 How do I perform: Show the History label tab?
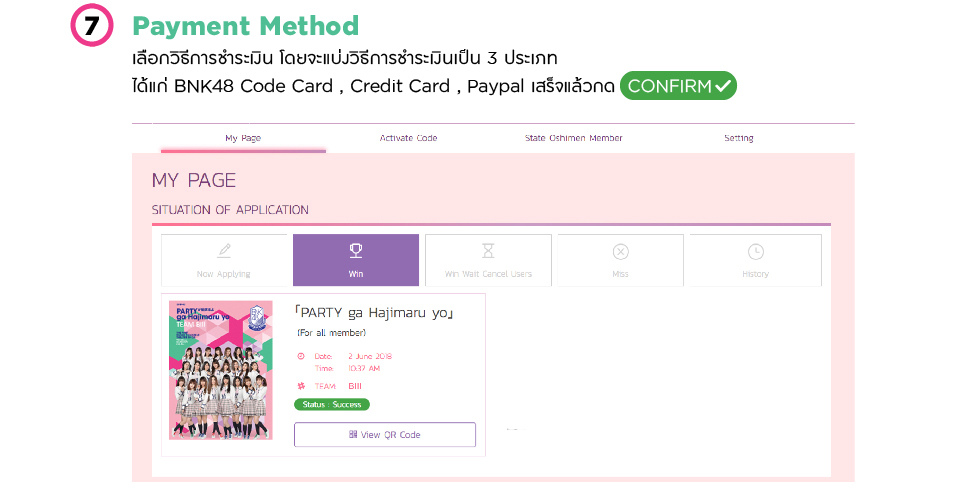pyautogui.click(x=755, y=274)
